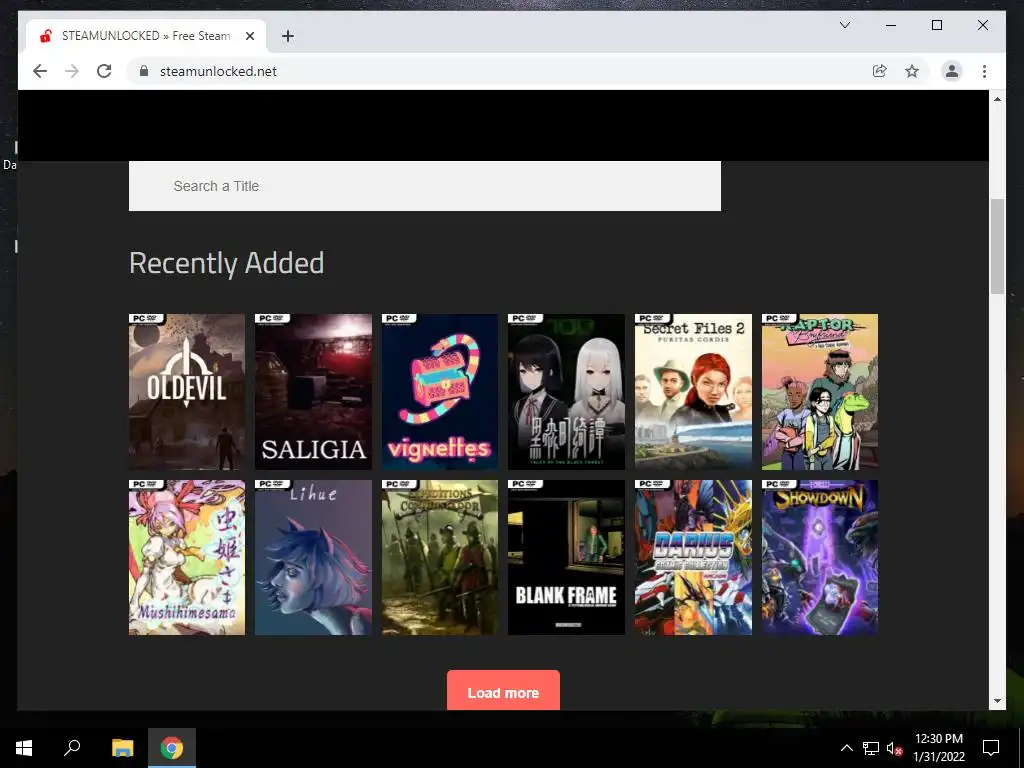Screen dimensions: 1024x768
Task: Click the scrollbar down arrow
Action: (997, 701)
